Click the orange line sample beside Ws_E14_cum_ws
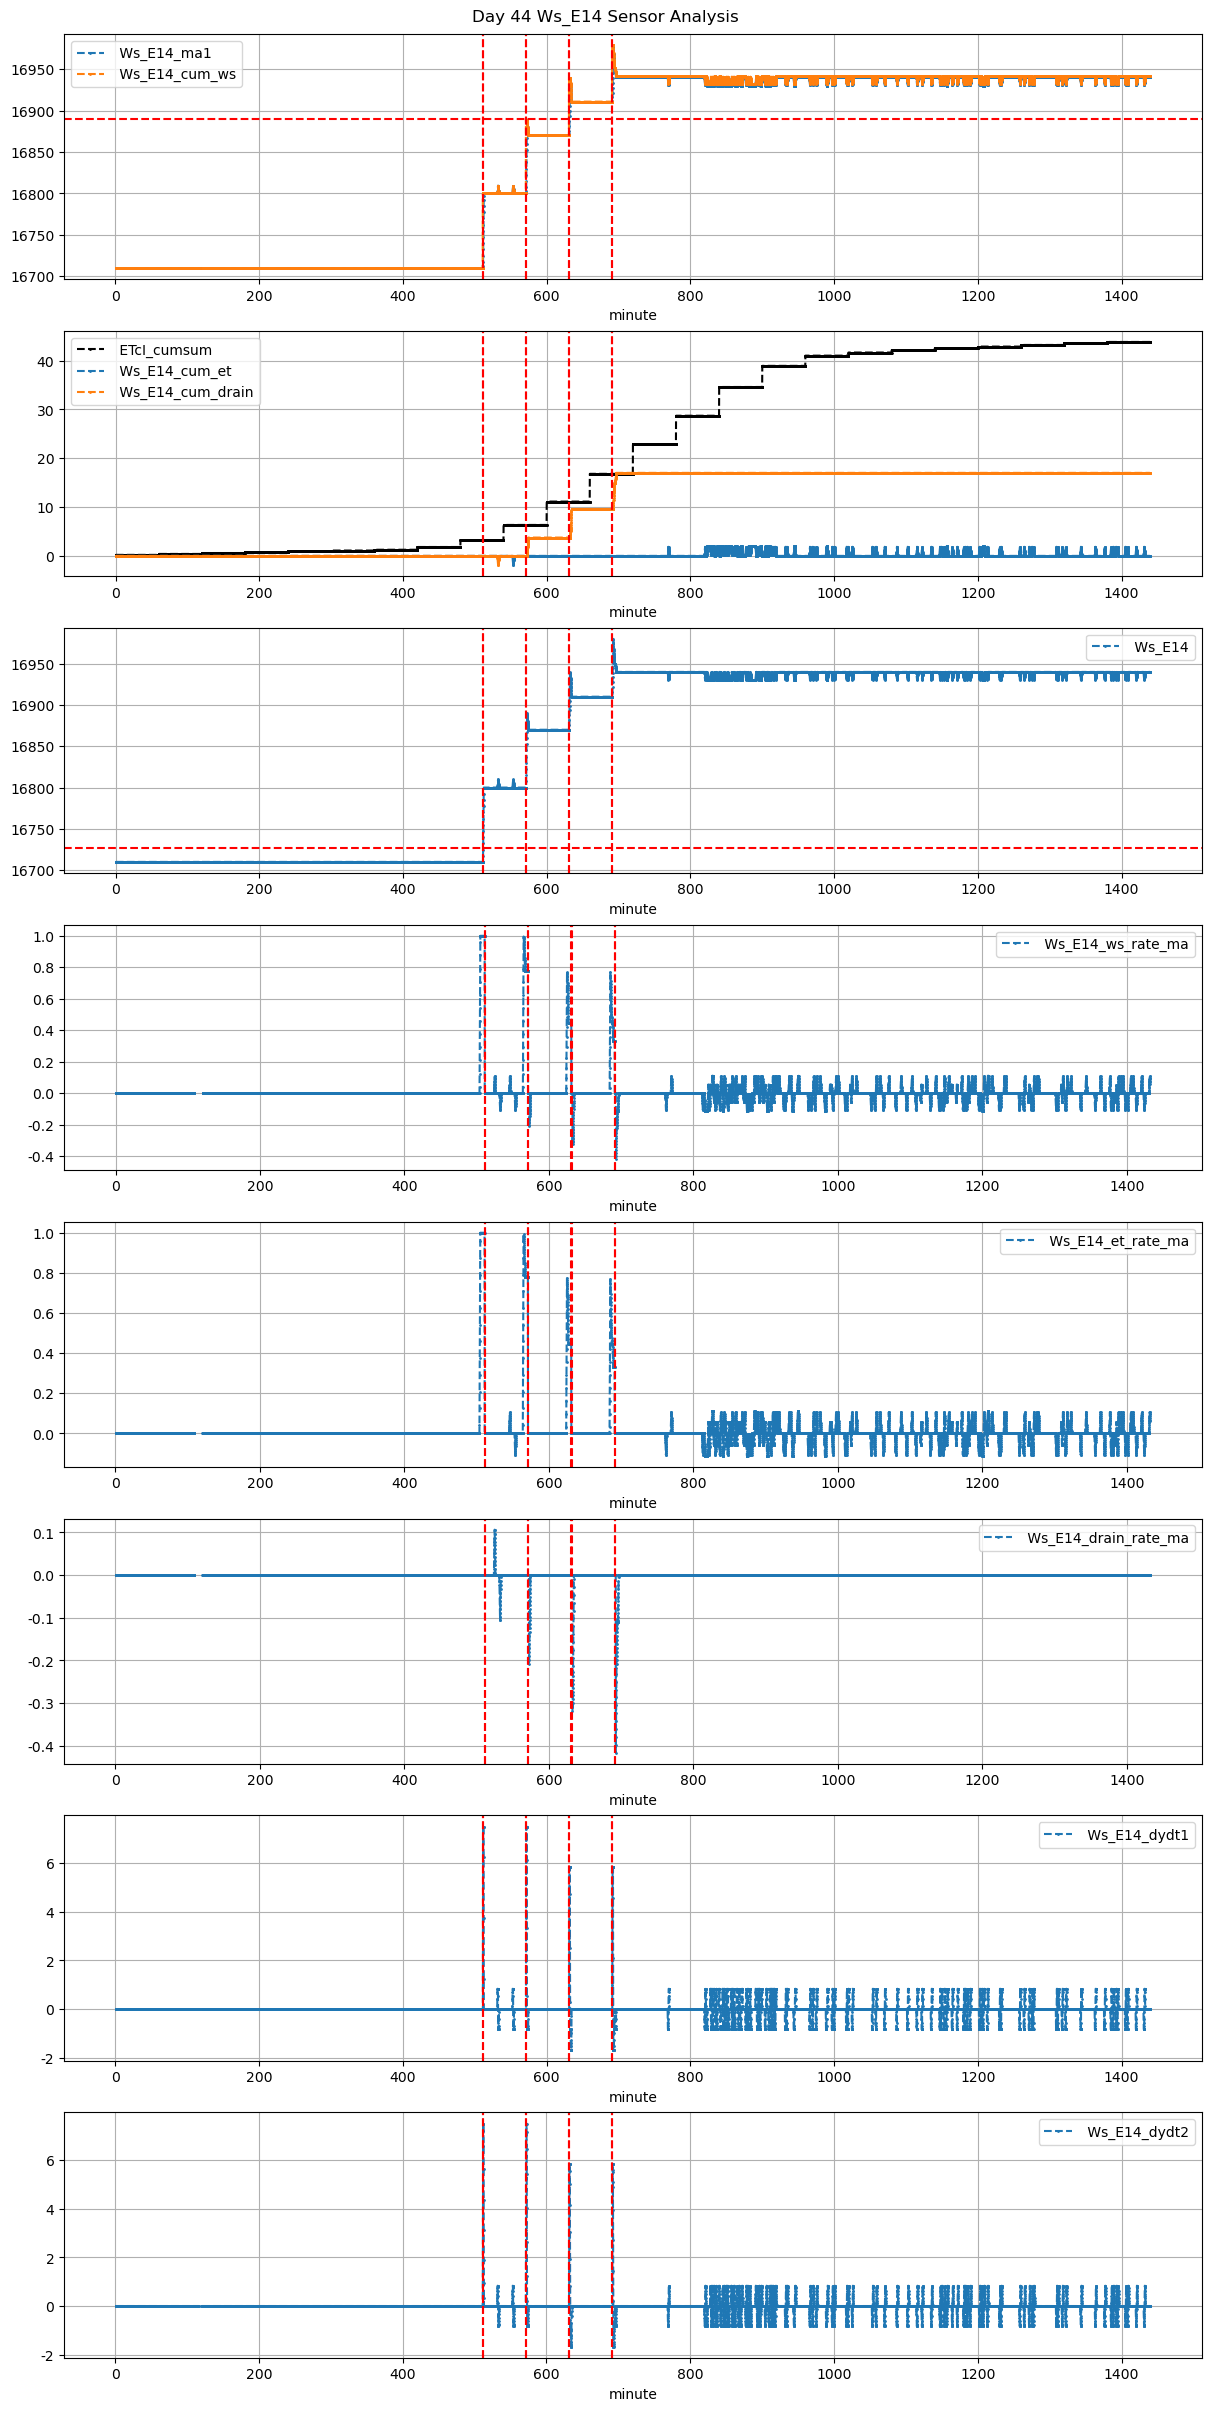The height and width of the screenshot is (2411, 1211). pyautogui.click(x=93, y=74)
